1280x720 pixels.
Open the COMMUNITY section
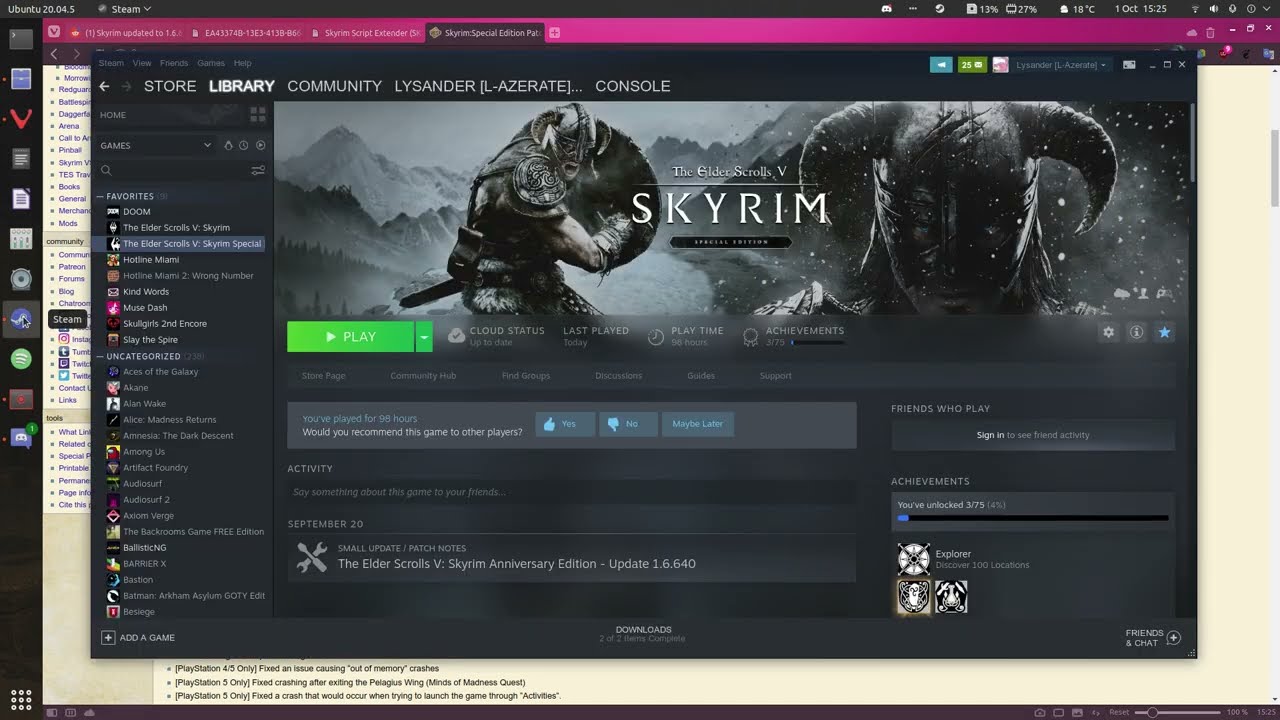(x=335, y=86)
